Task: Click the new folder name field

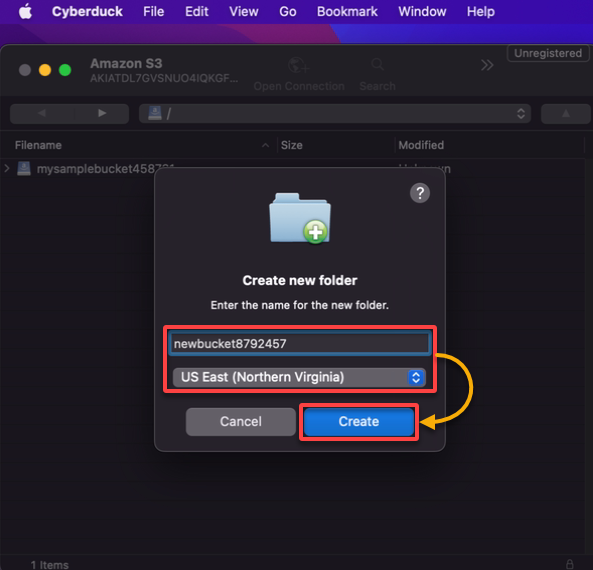Action: (x=300, y=343)
